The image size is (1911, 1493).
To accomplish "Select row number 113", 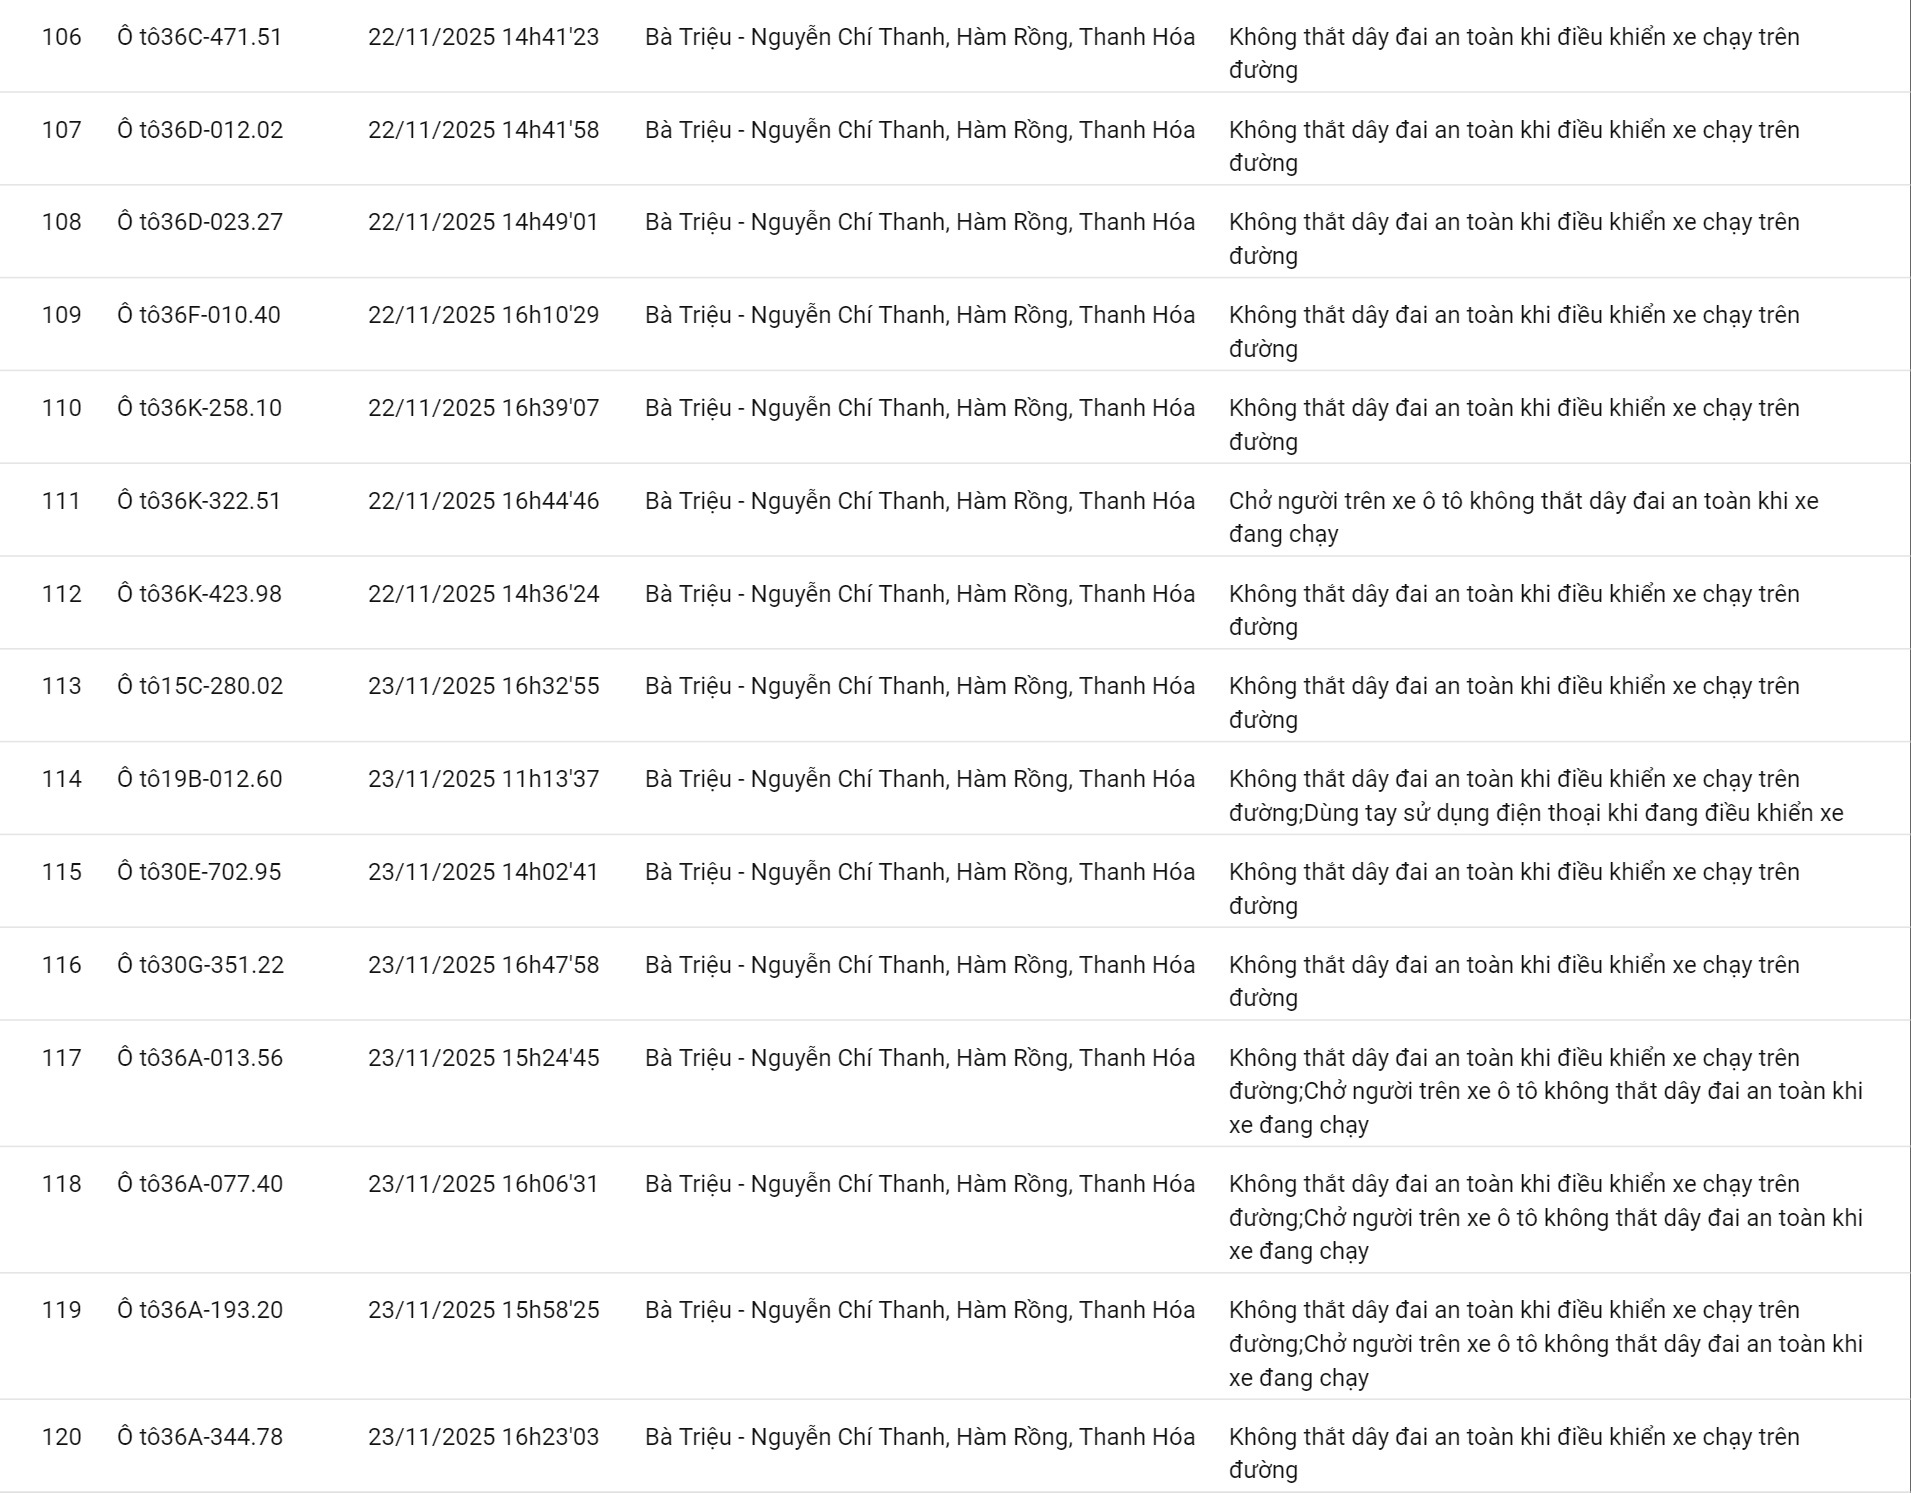I will point(62,687).
